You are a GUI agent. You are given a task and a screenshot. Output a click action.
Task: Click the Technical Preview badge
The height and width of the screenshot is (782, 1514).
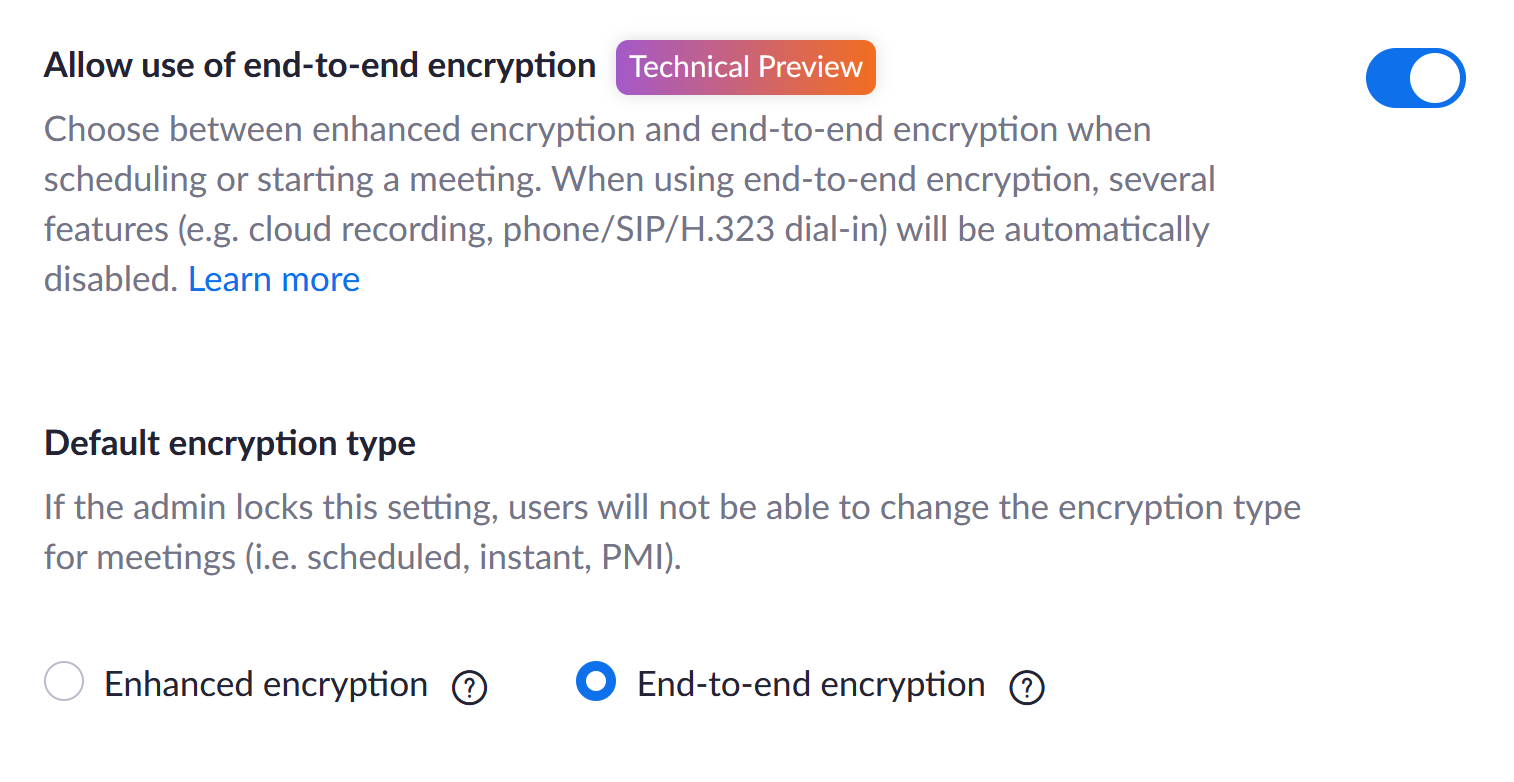coord(745,68)
